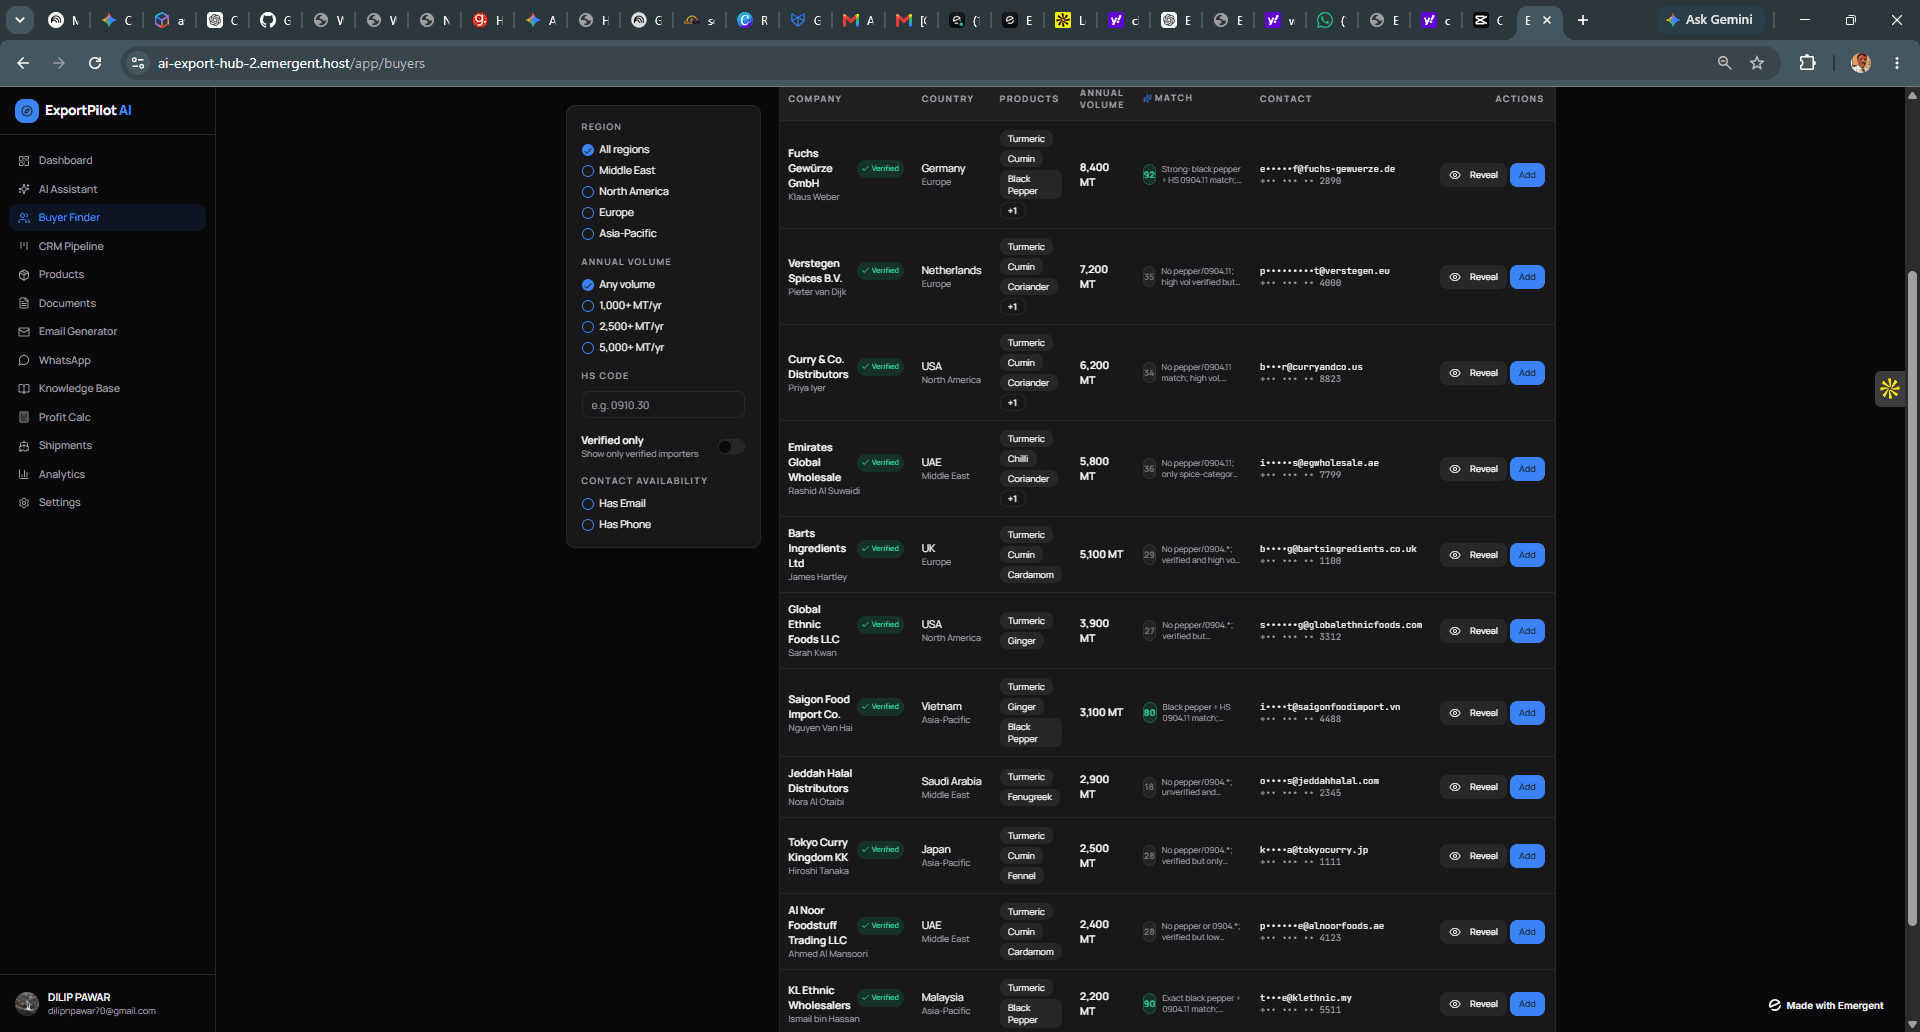Viewport: 1920px width, 1032px height.
Task: Select Asia-Pacific region filter
Action: [588, 234]
